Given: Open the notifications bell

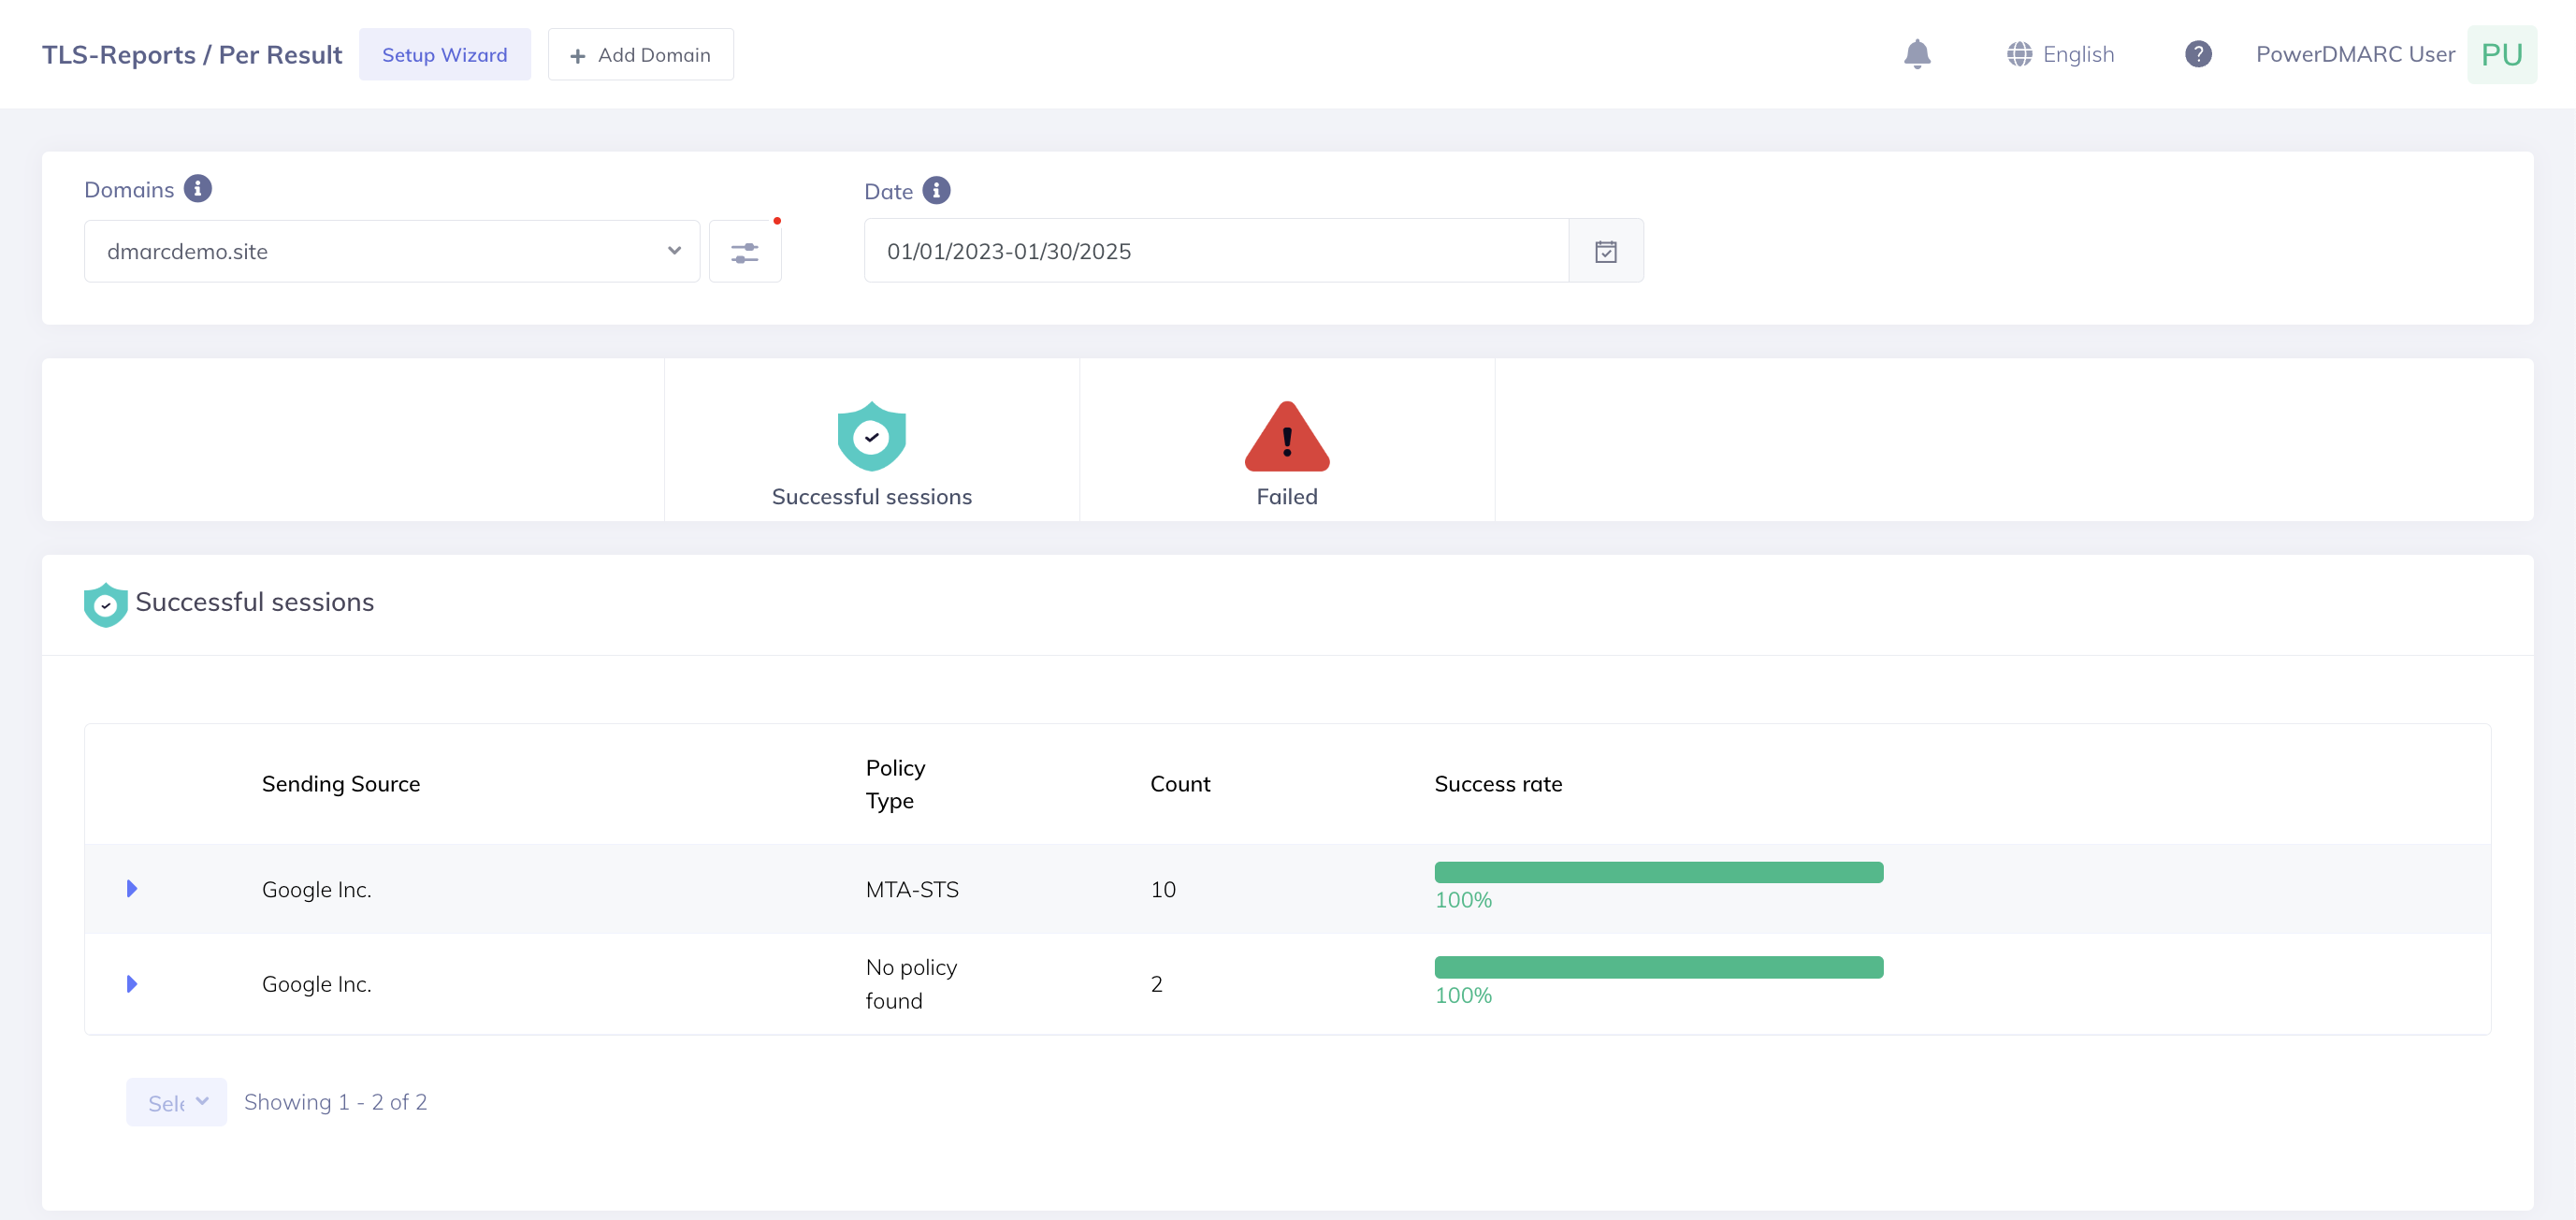Looking at the screenshot, I should pos(1916,54).
